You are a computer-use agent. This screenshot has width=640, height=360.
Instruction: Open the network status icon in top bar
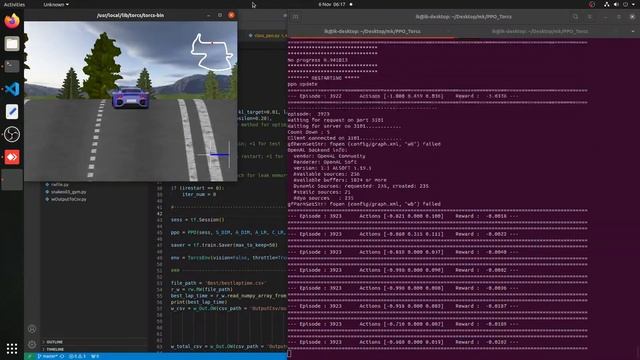(x=607, y=4)
